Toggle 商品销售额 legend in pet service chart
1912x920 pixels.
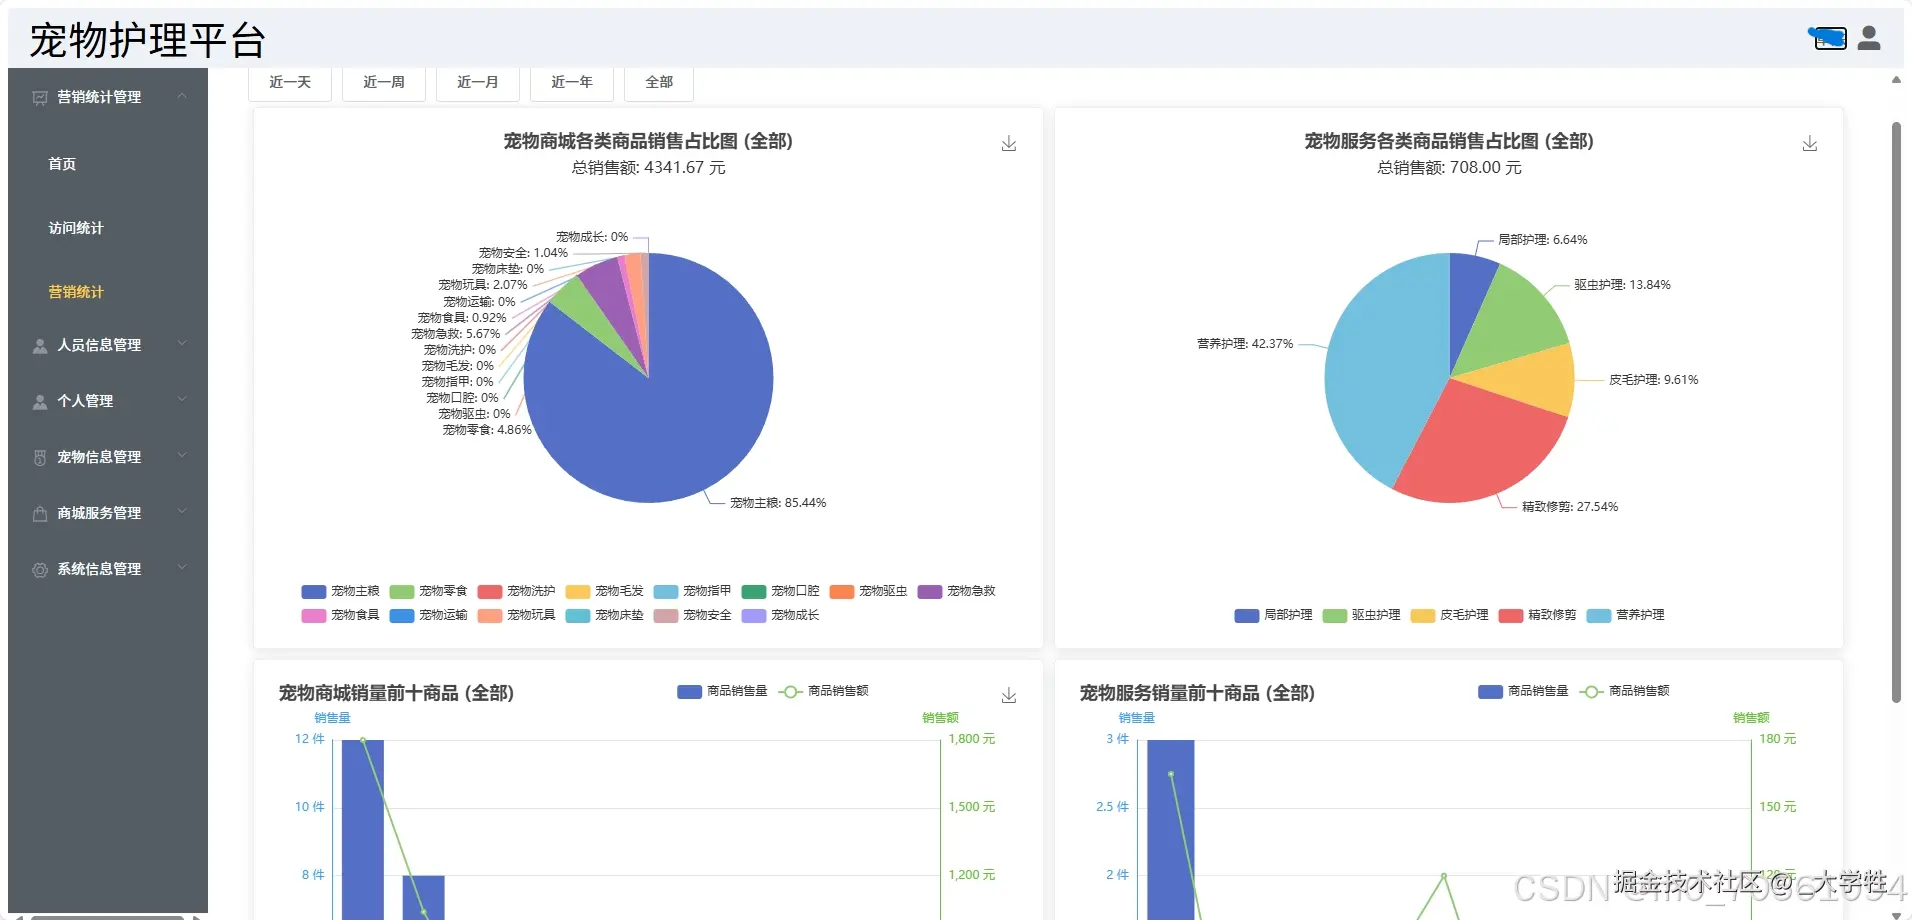tap(1624, 691)
